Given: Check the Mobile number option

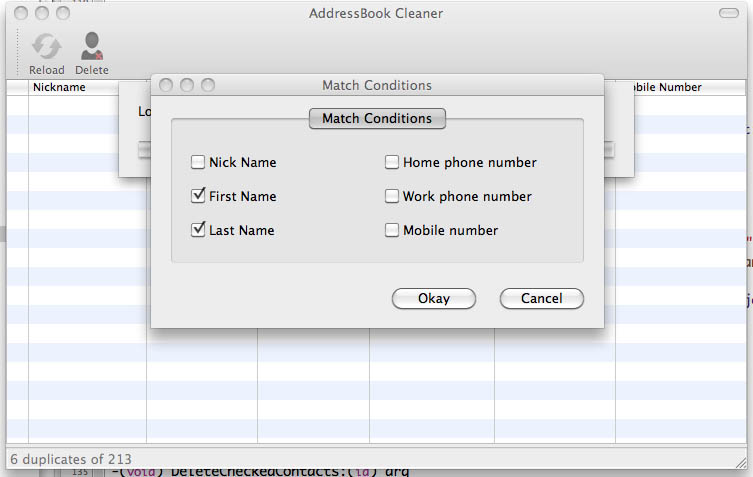Looking at the screenshot, I should pos(392,230).
